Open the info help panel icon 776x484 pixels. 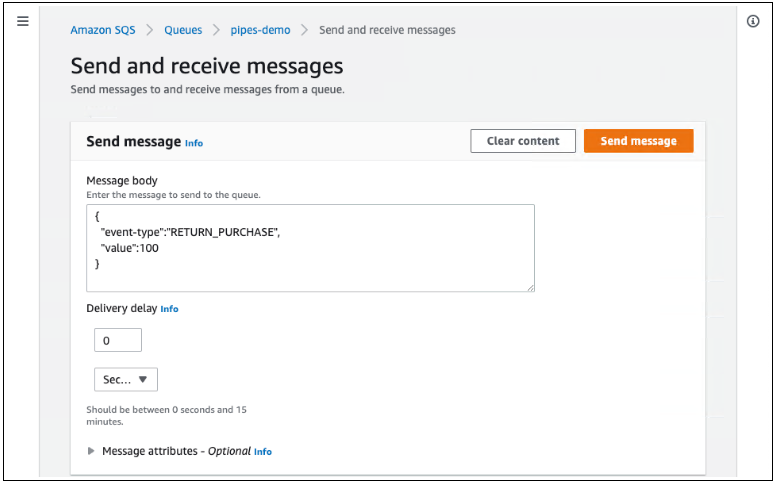tap(753, 21)
